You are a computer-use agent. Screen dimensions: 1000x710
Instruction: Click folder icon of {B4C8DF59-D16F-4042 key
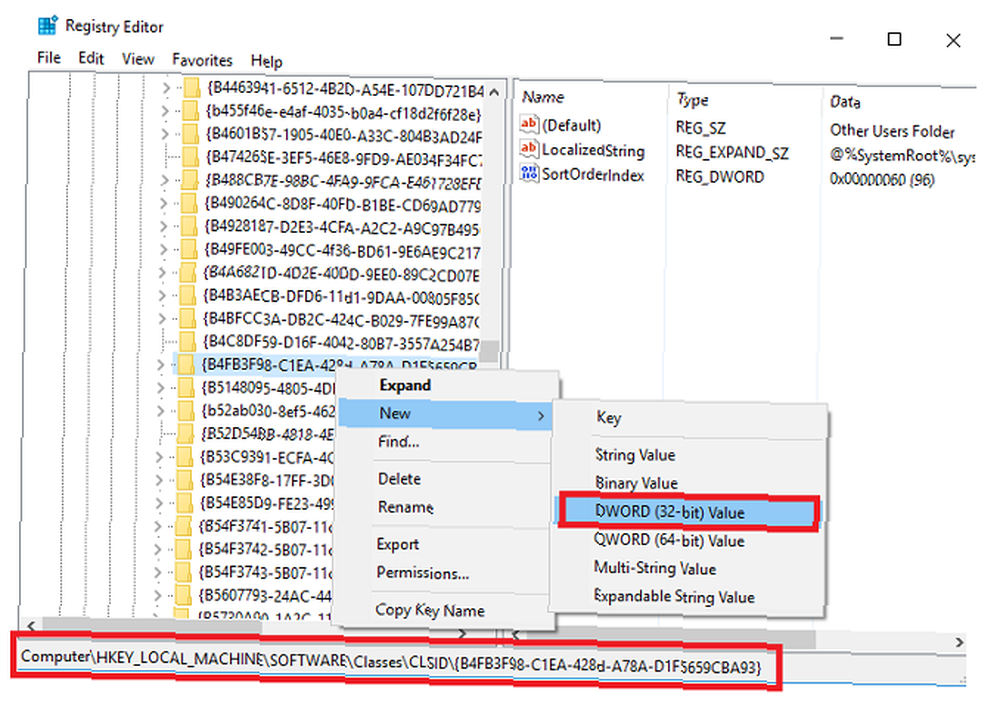(x=188, y=341)
